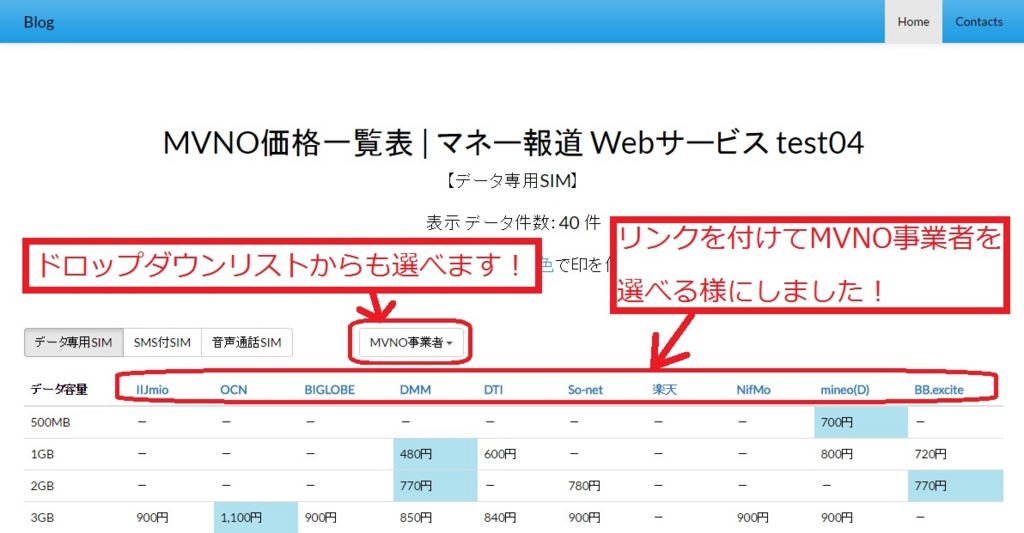1024x533 pixels.
Task: Open the mineo(D) column link
Action: pyautogui.click(x=845, y=389)
